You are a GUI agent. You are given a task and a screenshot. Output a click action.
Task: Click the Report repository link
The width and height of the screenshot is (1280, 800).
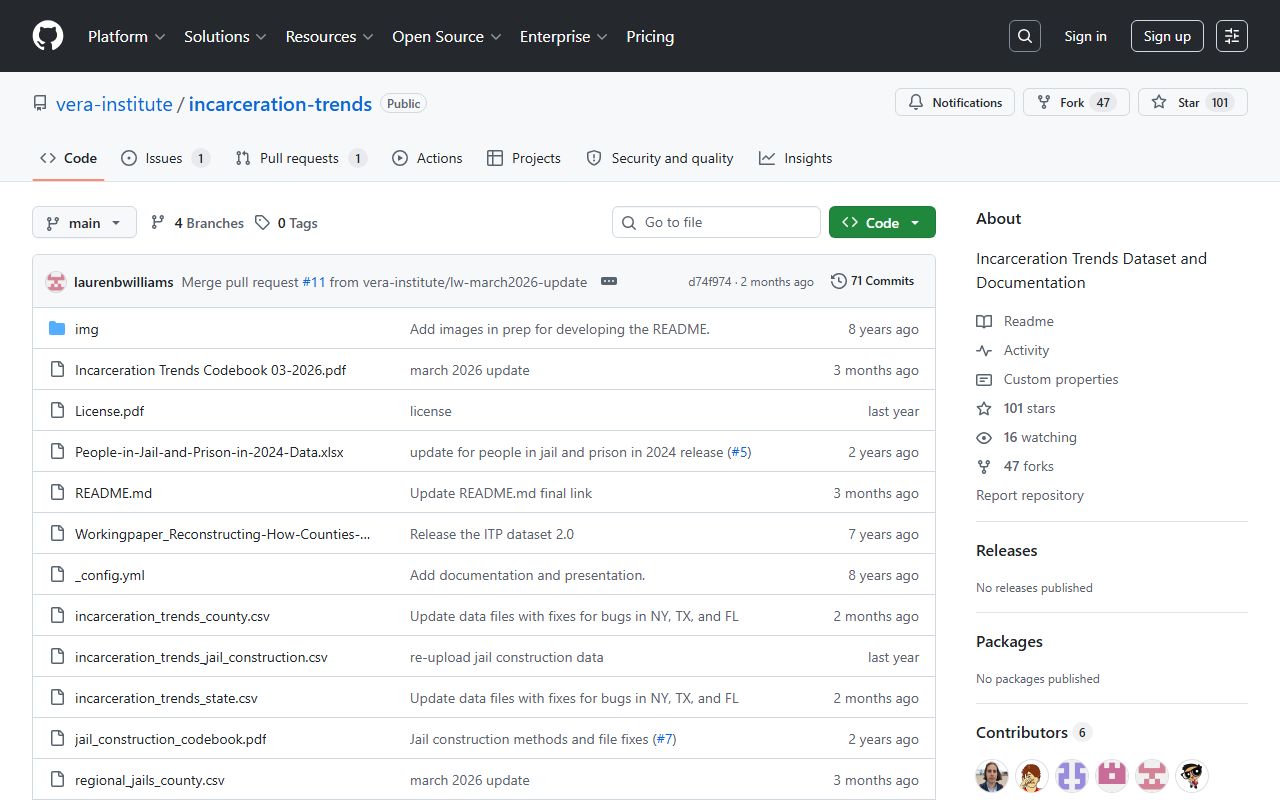1030,495
